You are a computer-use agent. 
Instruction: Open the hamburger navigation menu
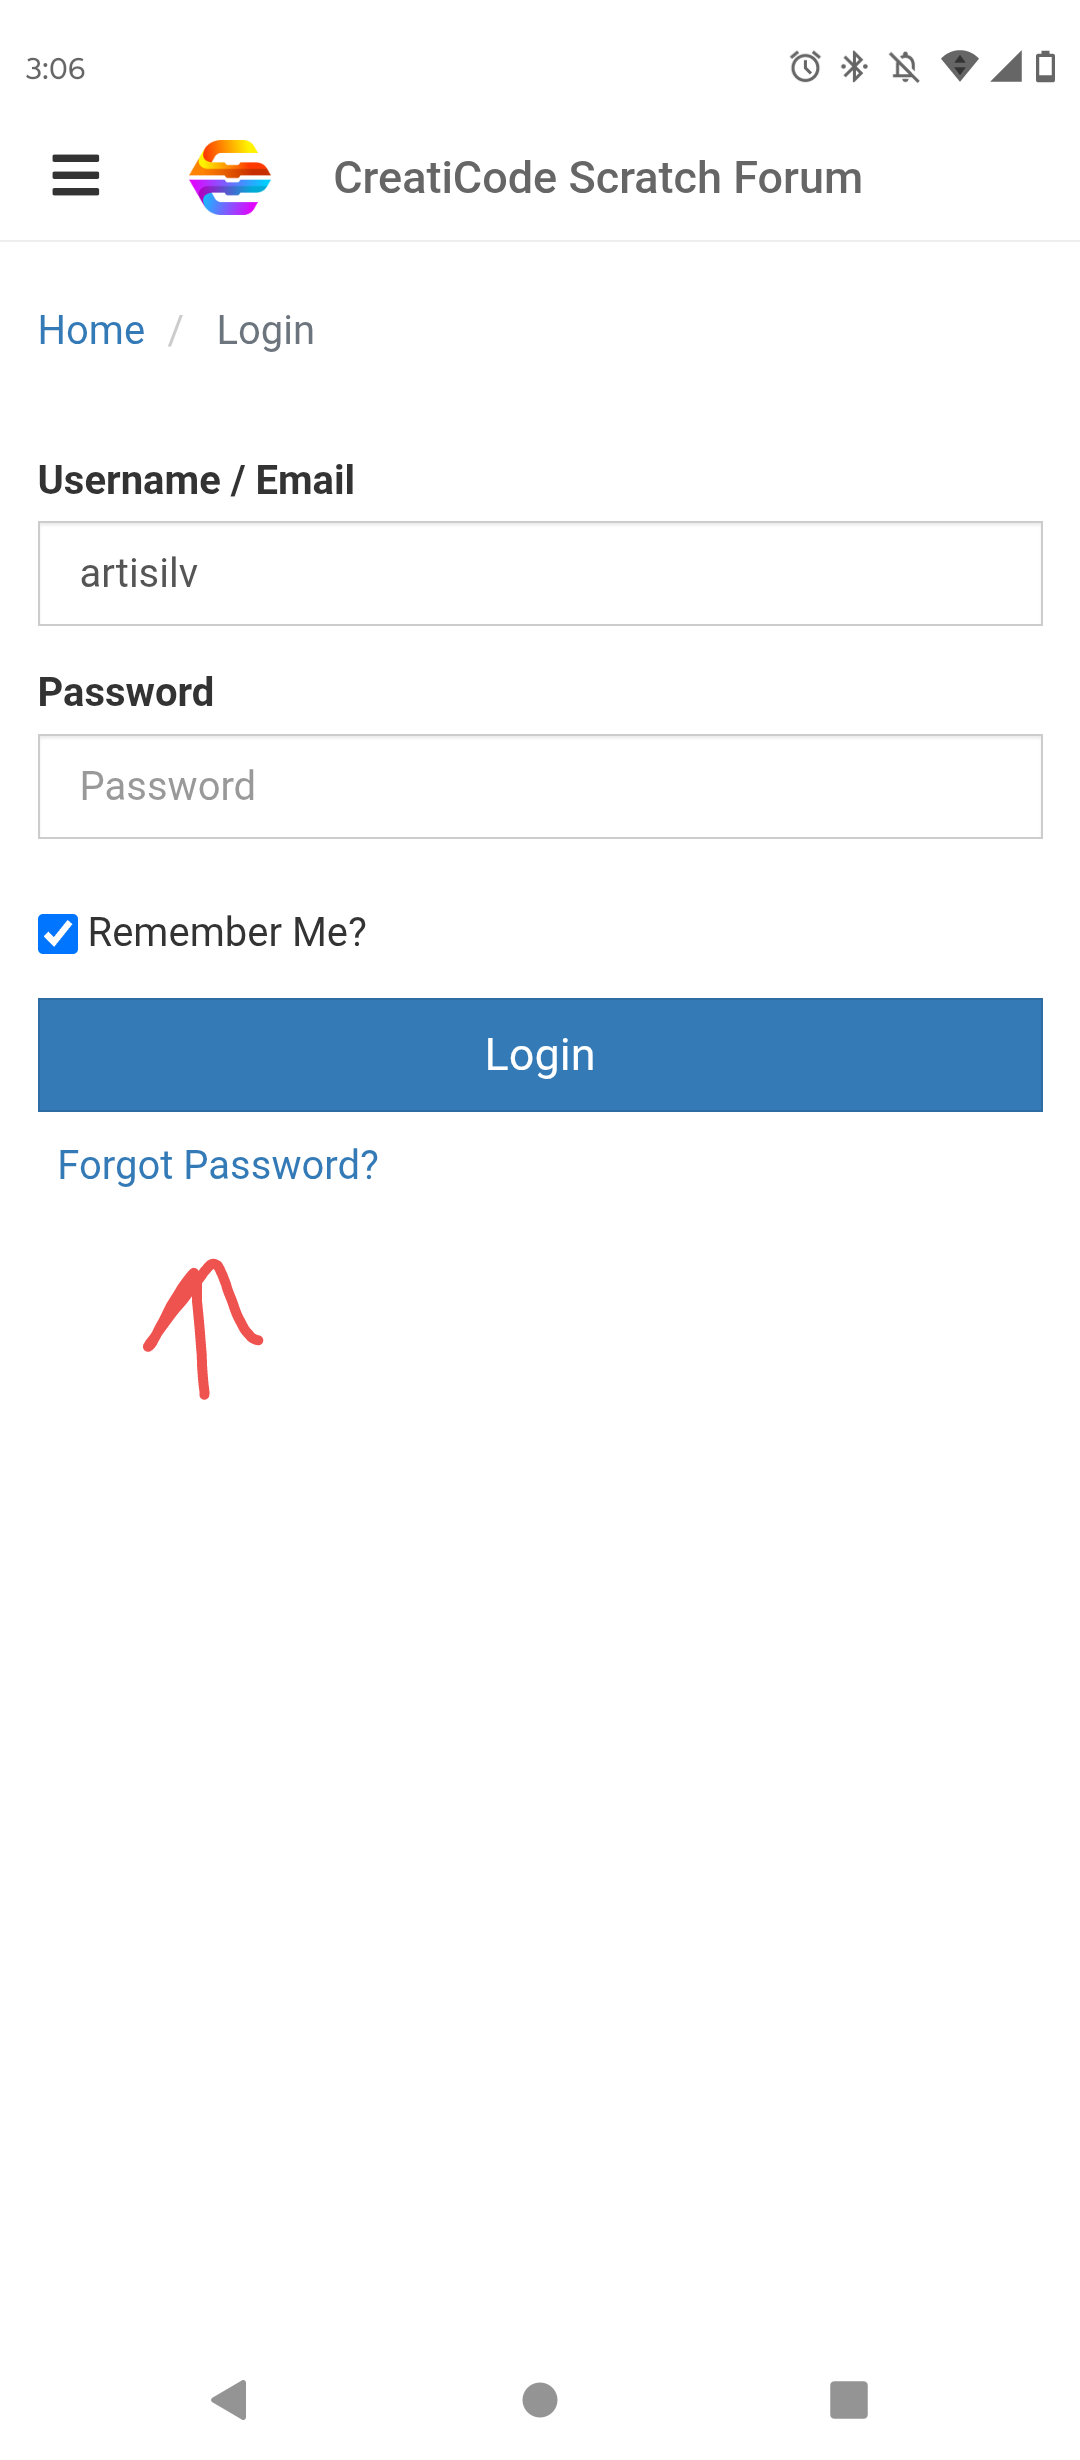click(x=76, y=176)
